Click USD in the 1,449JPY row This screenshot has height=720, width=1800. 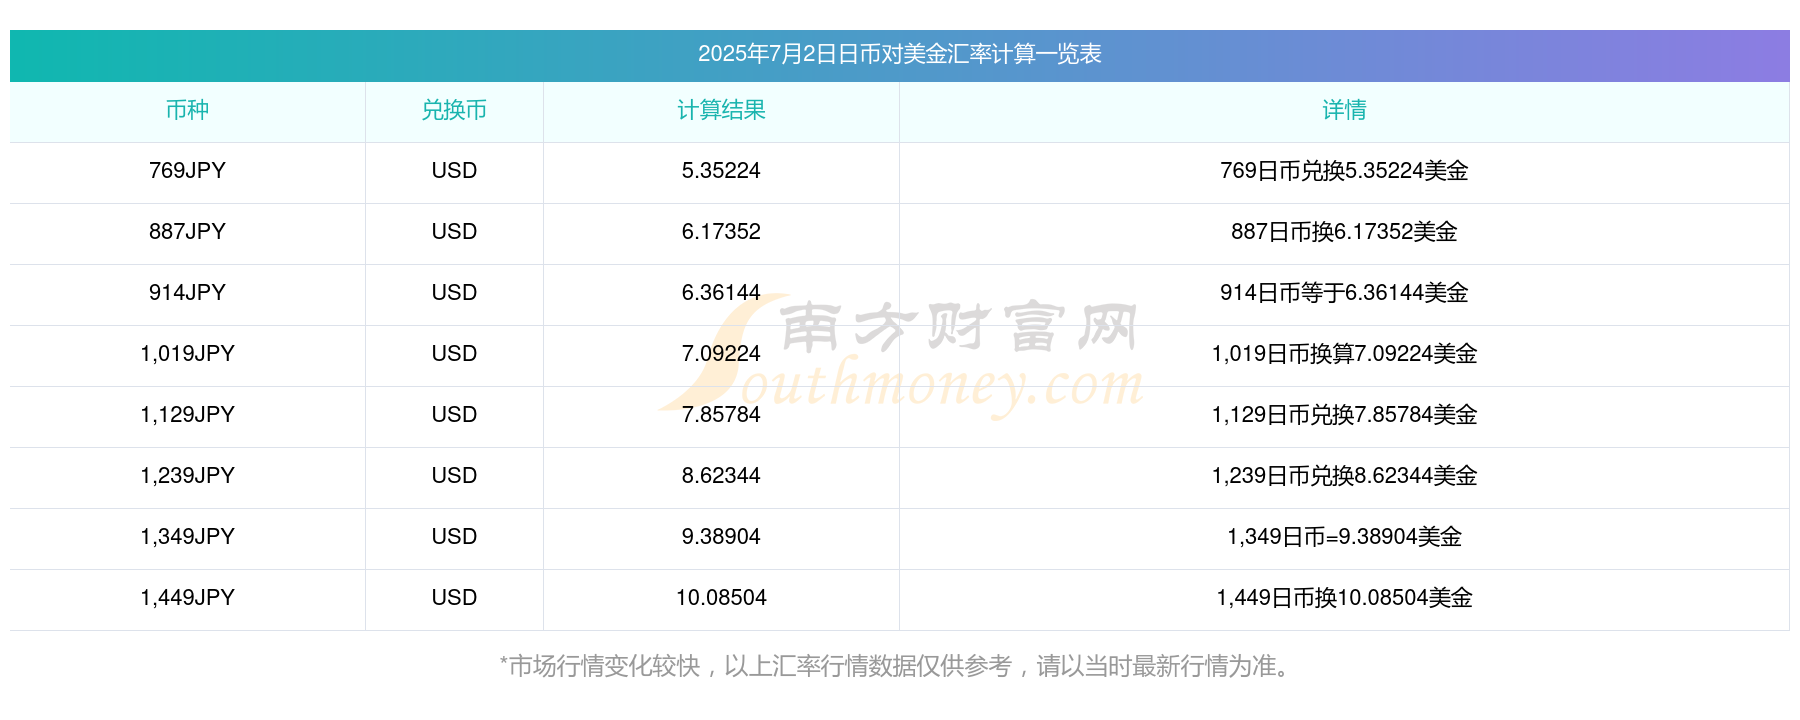(454, 598)
